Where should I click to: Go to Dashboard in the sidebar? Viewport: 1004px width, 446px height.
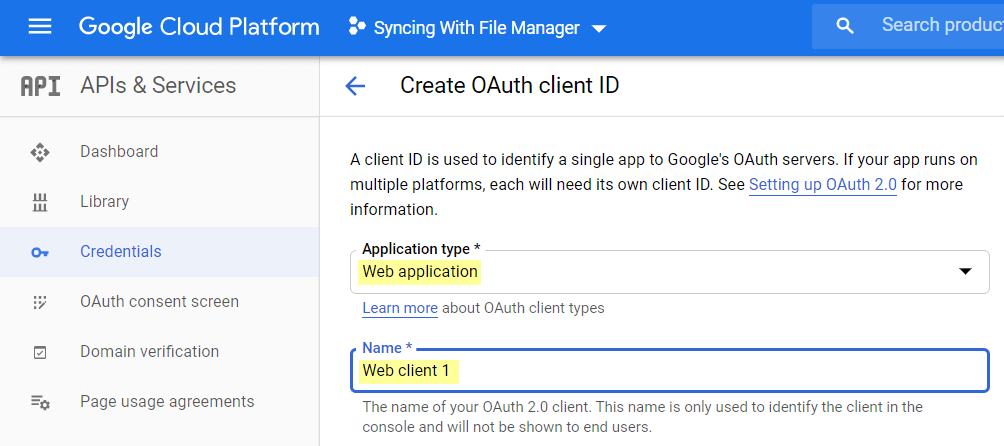pyautogui.click(x=119, y=152)
